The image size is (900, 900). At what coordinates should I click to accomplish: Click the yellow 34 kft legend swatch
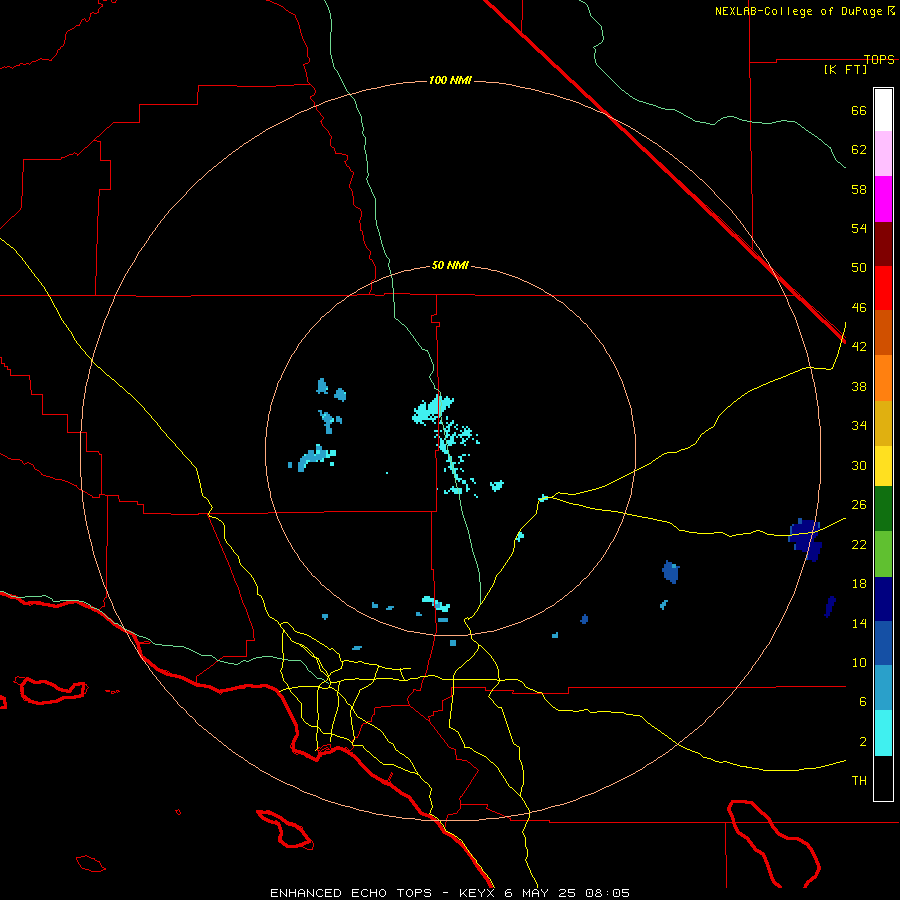883,466
